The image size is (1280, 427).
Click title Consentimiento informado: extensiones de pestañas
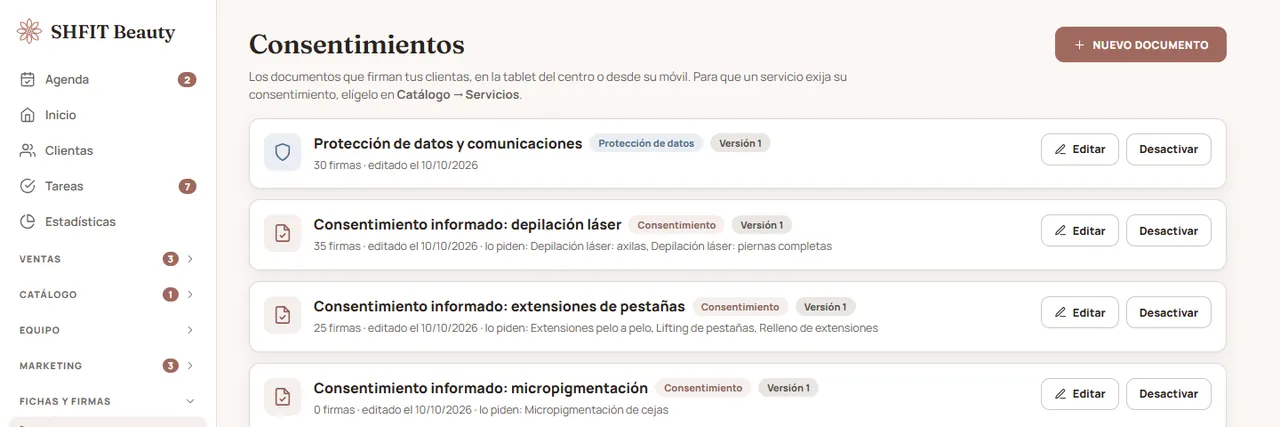500,307
